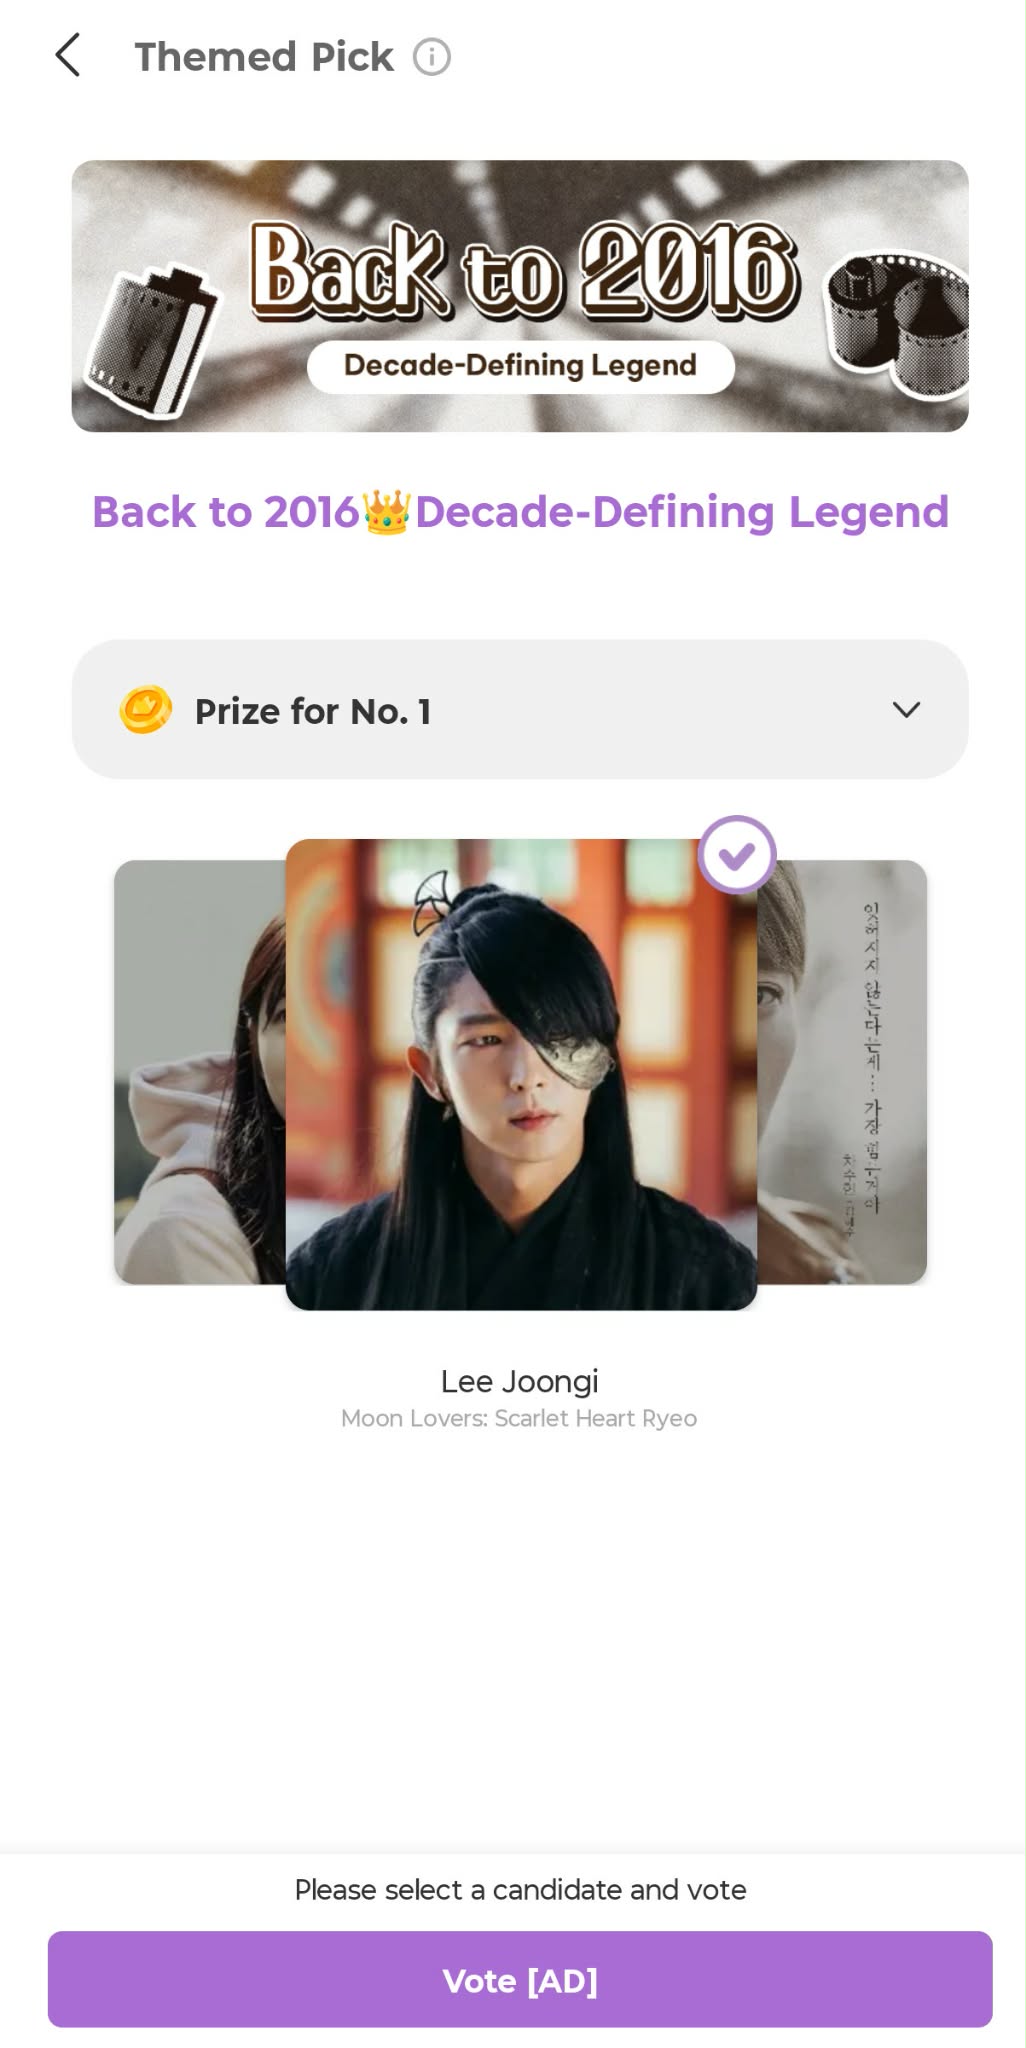Tap the Decade-Defining Legend banner pill
The width and height of the screenshot is (1026, 2048).
[520, 366]
